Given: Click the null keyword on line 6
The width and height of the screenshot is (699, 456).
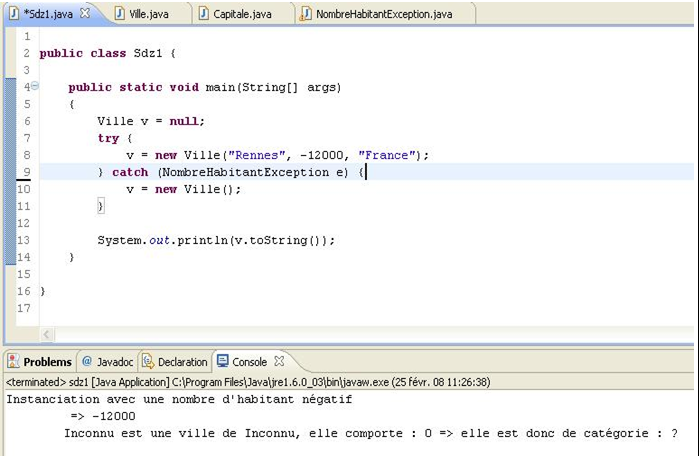Looking at the screenshot, I should [x=184, y=121].
